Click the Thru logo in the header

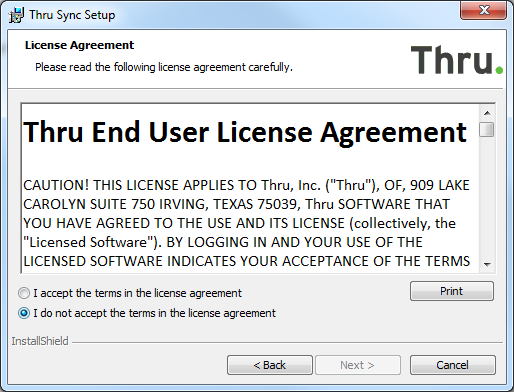pyautogui.click(x=457, y=60)
